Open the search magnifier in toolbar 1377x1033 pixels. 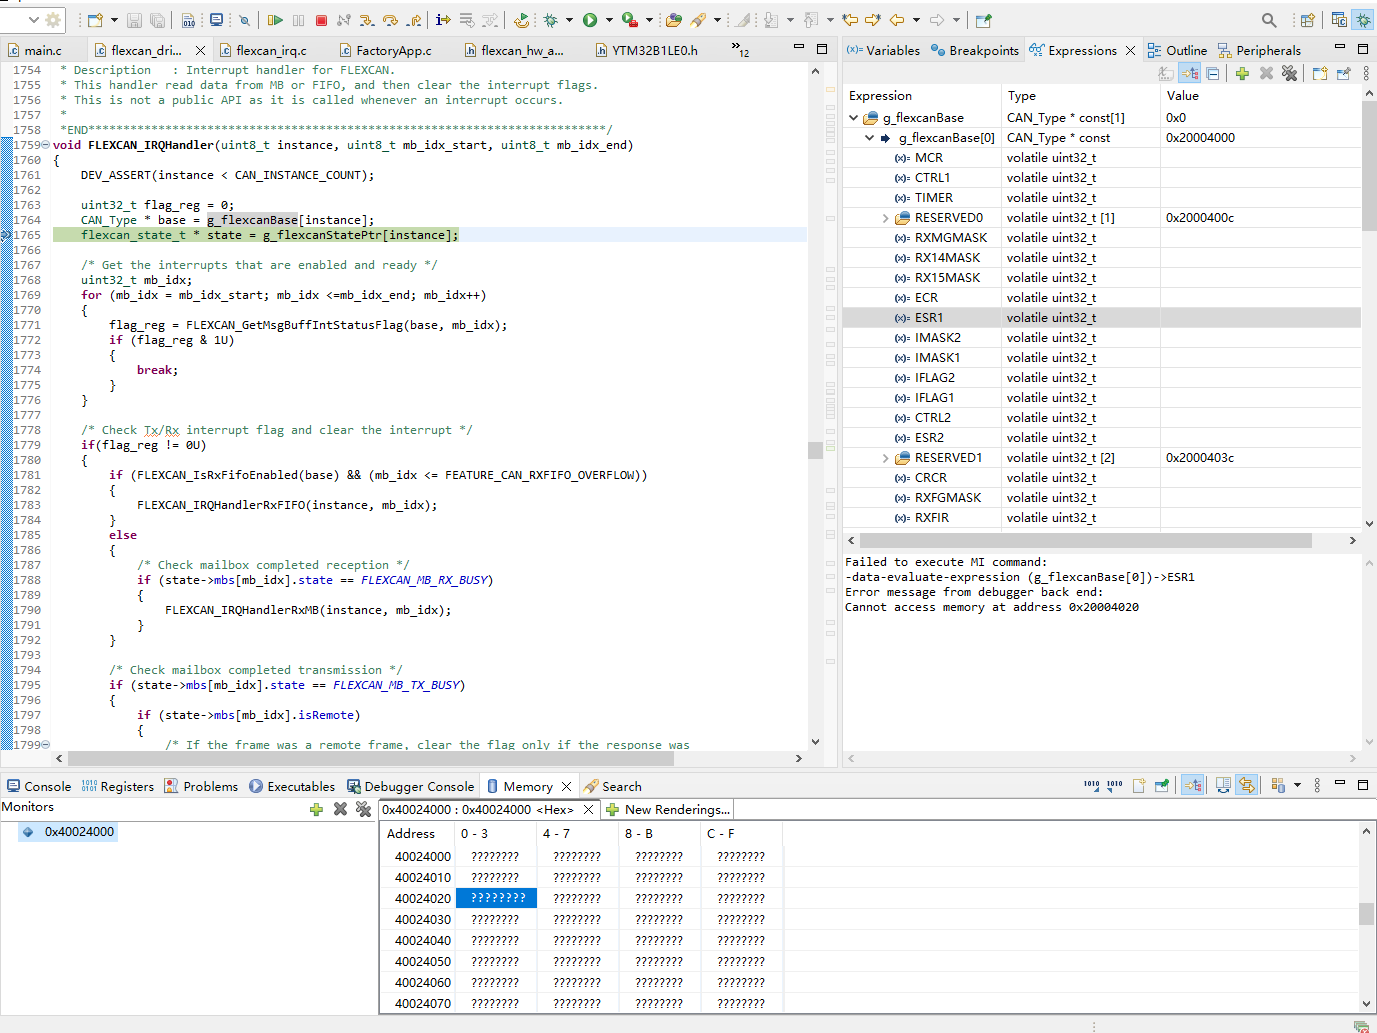pyautogui.click(x=1268, y=20)
